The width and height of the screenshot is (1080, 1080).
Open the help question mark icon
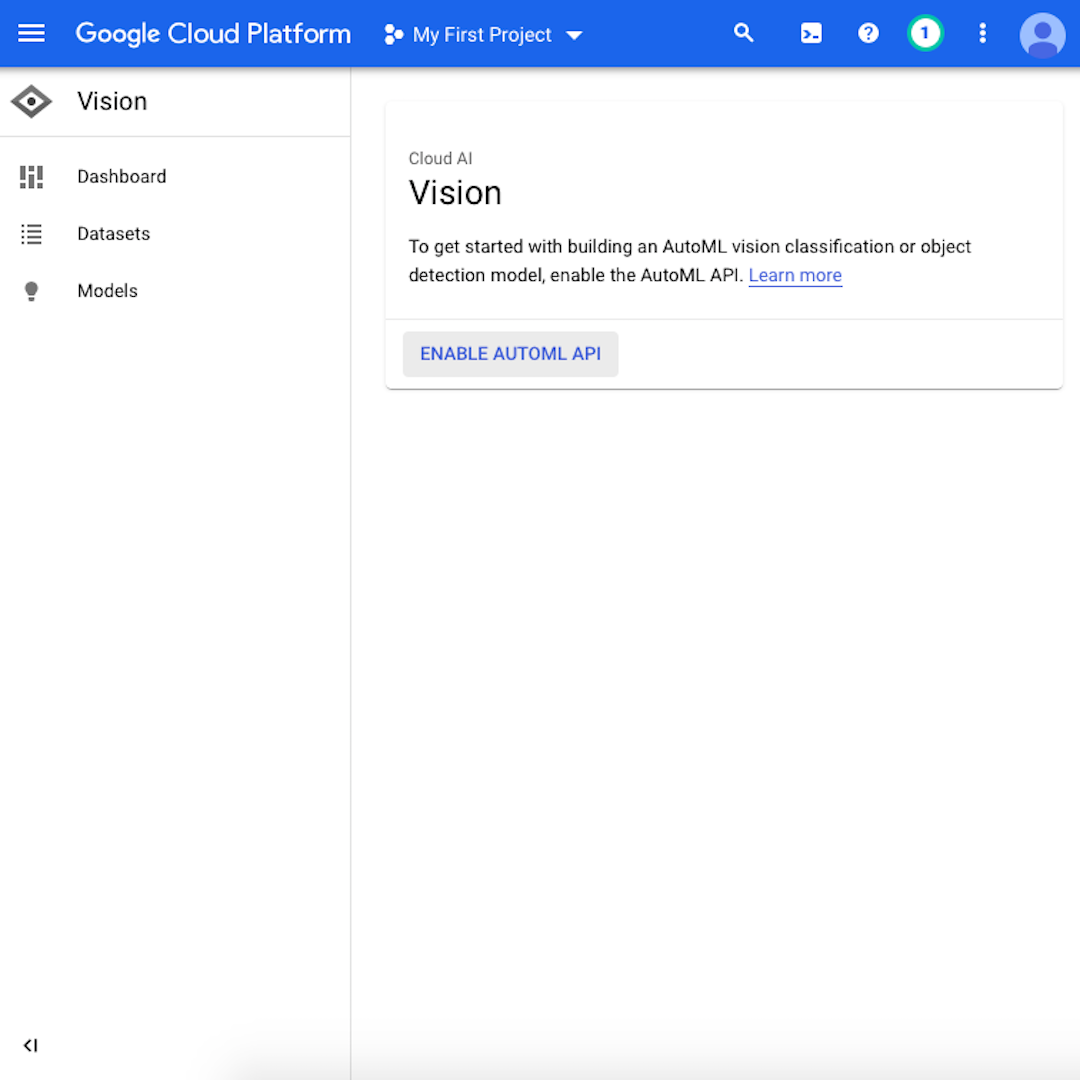tap(868, 33)
